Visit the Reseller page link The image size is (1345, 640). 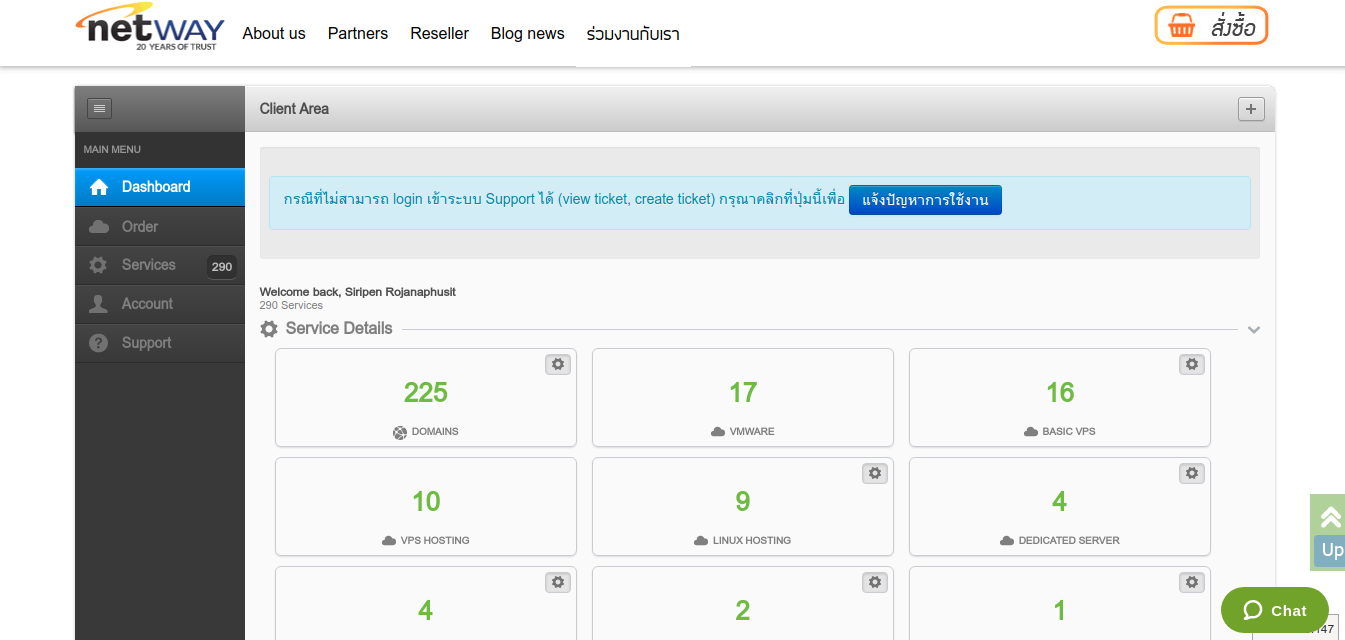click(439, 34)
